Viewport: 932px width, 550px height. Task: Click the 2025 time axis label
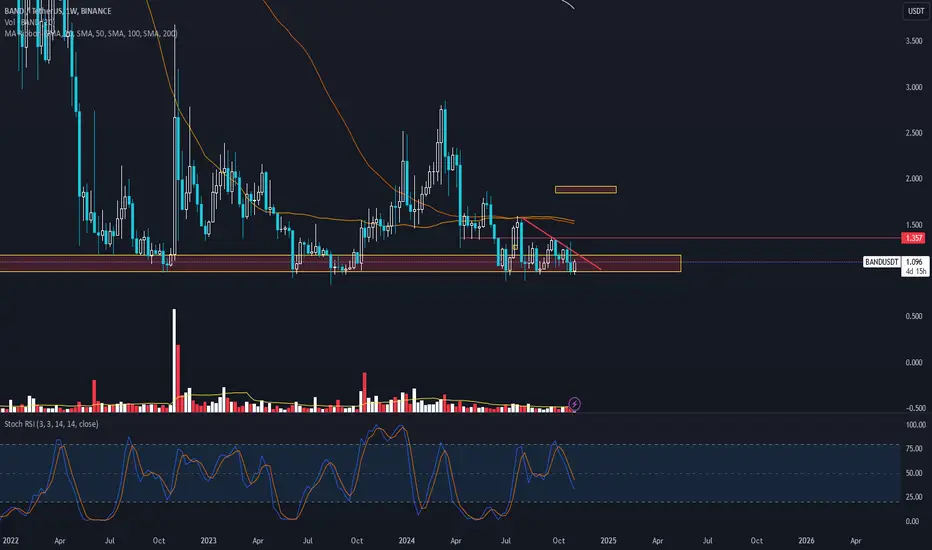[x=608, y=540]
